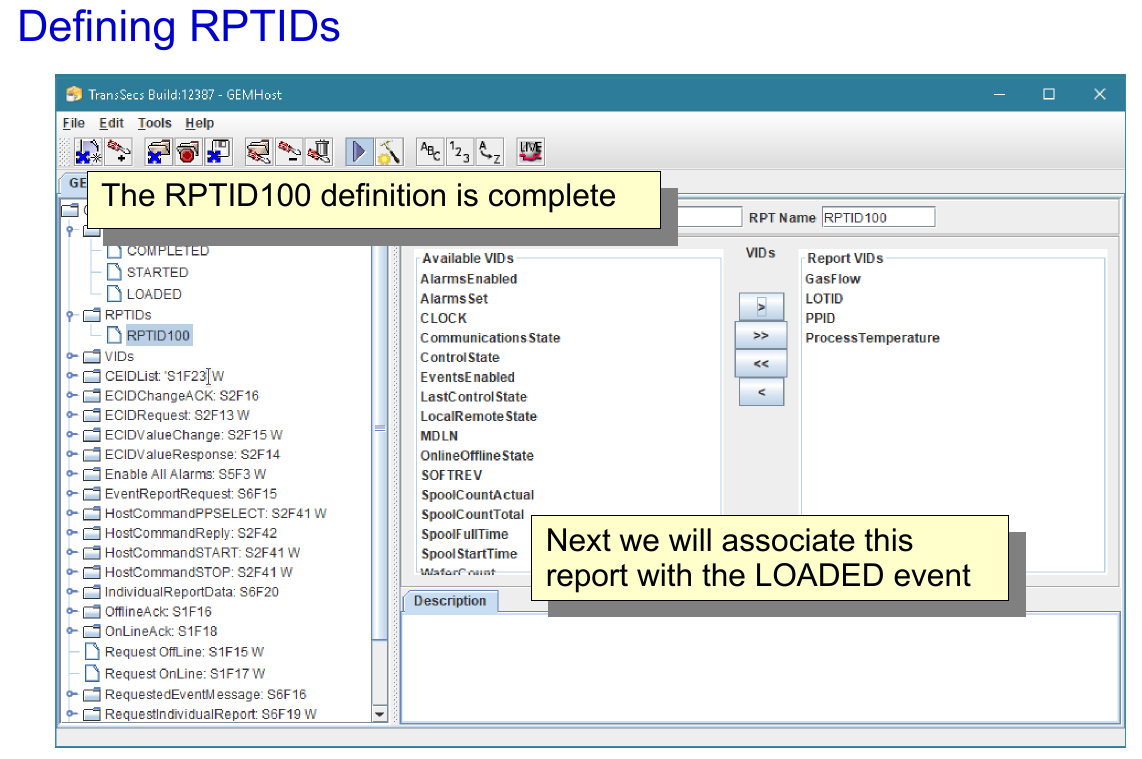Select the LOADED item in the tree
The image size is (1142, 759).
[x=154, y=294]
